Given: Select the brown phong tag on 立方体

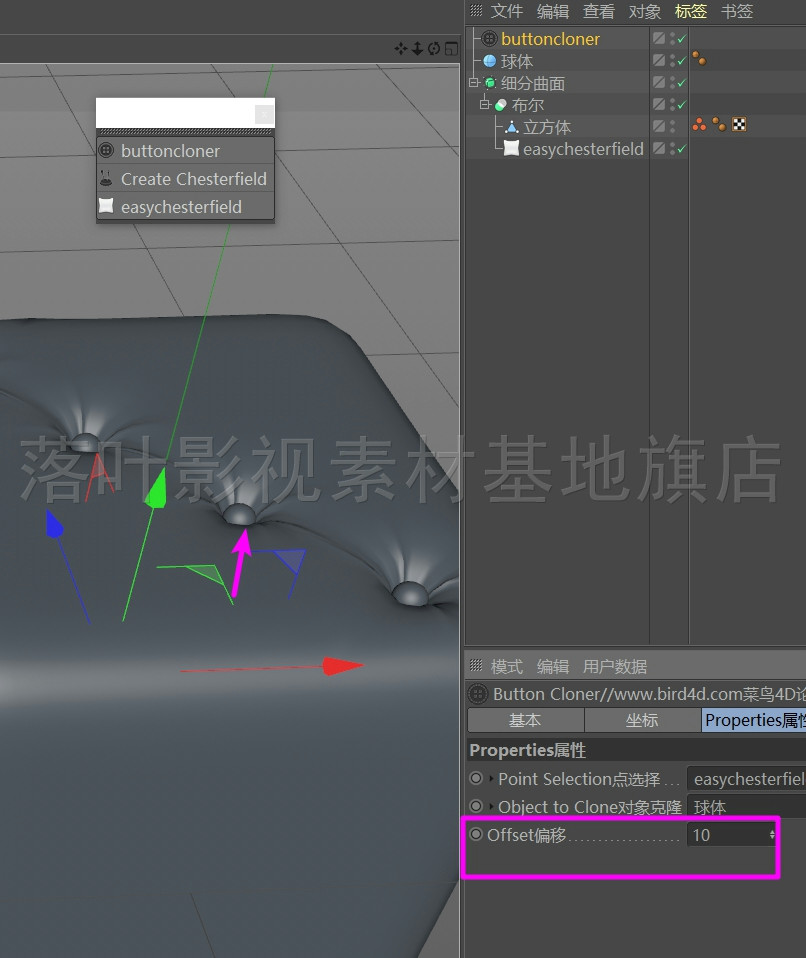Looking at the screenshot, I should pyautogui.click(x=719, y=125).
